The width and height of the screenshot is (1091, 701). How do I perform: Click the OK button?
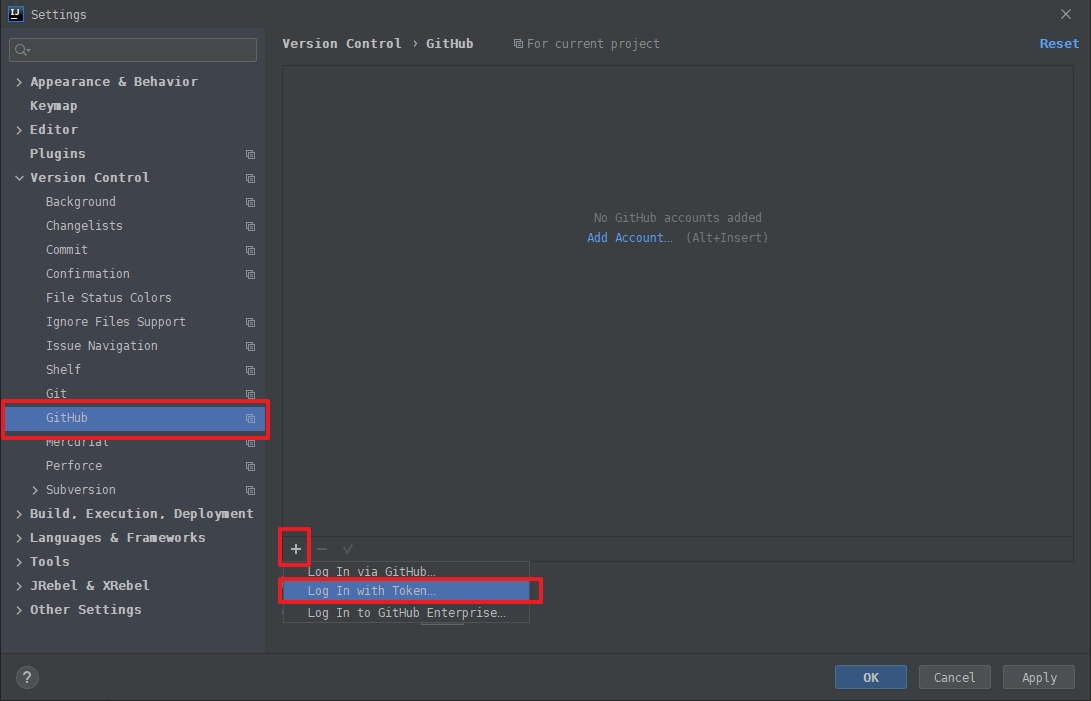(870, 677)
